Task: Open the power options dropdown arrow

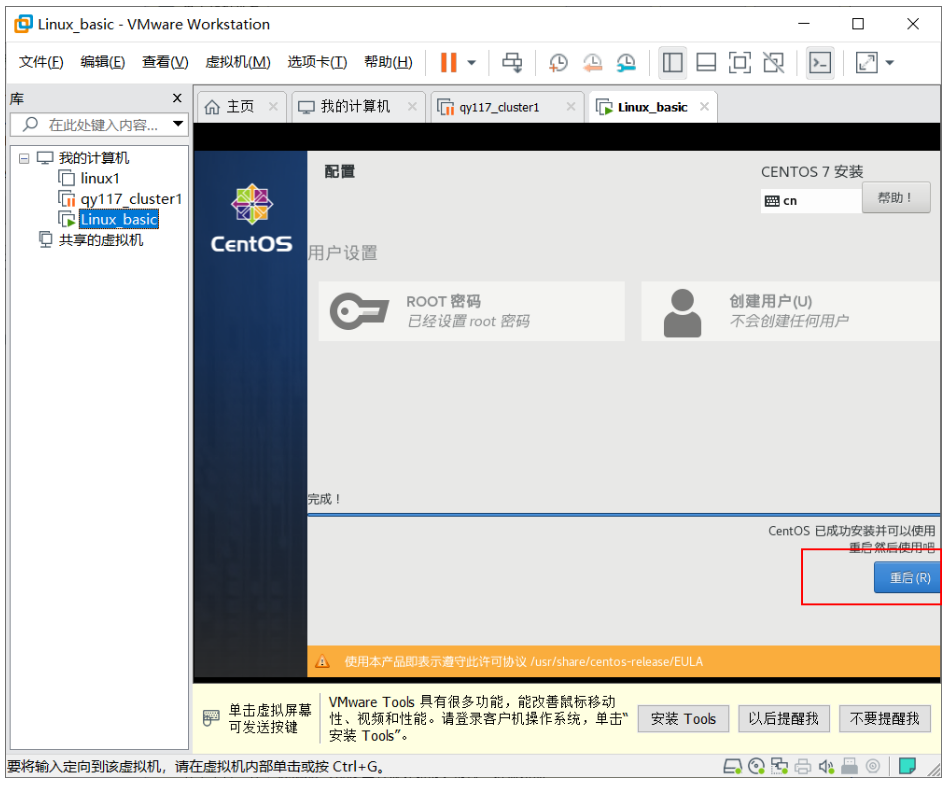Action: [x=471, y=62]
